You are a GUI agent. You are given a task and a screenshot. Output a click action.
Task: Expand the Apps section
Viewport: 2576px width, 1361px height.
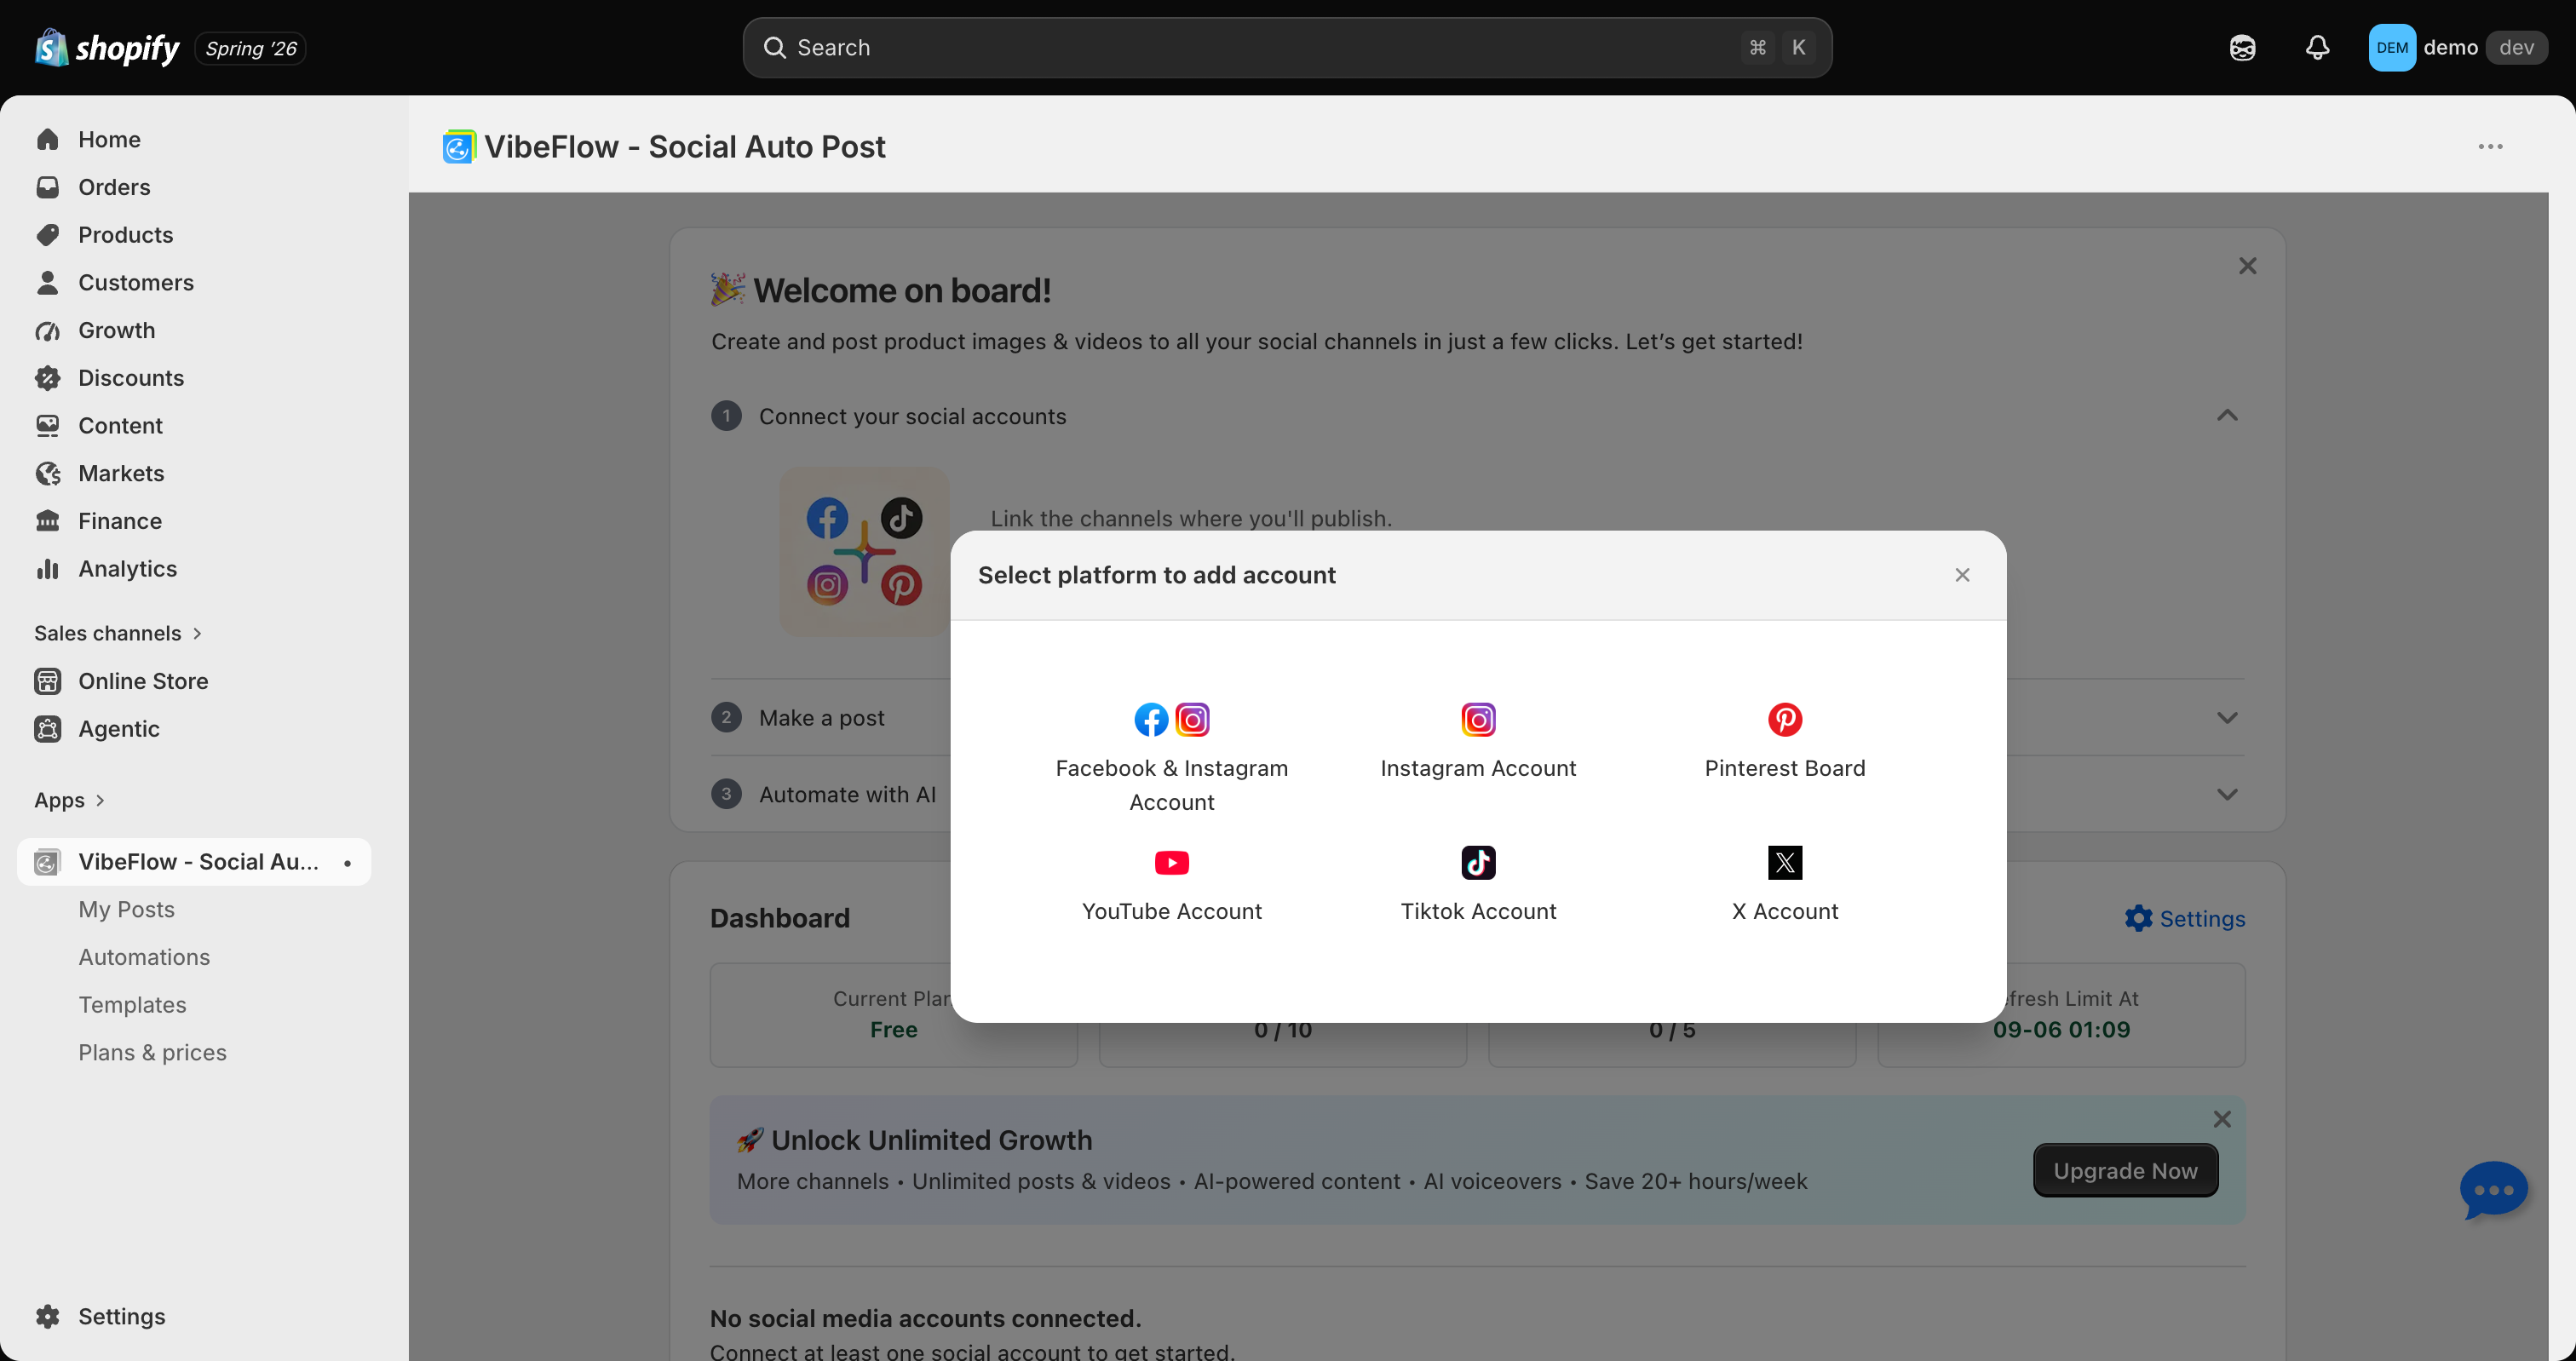point(69,800)
